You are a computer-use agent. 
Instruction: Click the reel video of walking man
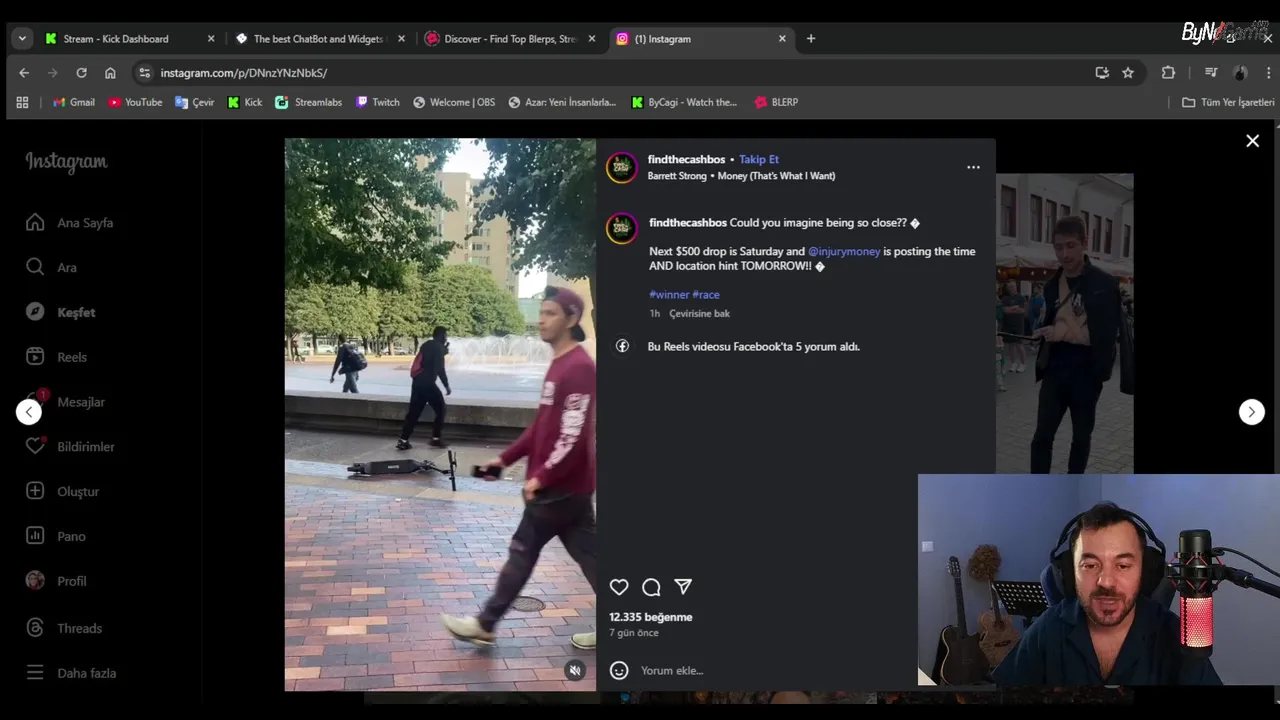tap(440, 414)
